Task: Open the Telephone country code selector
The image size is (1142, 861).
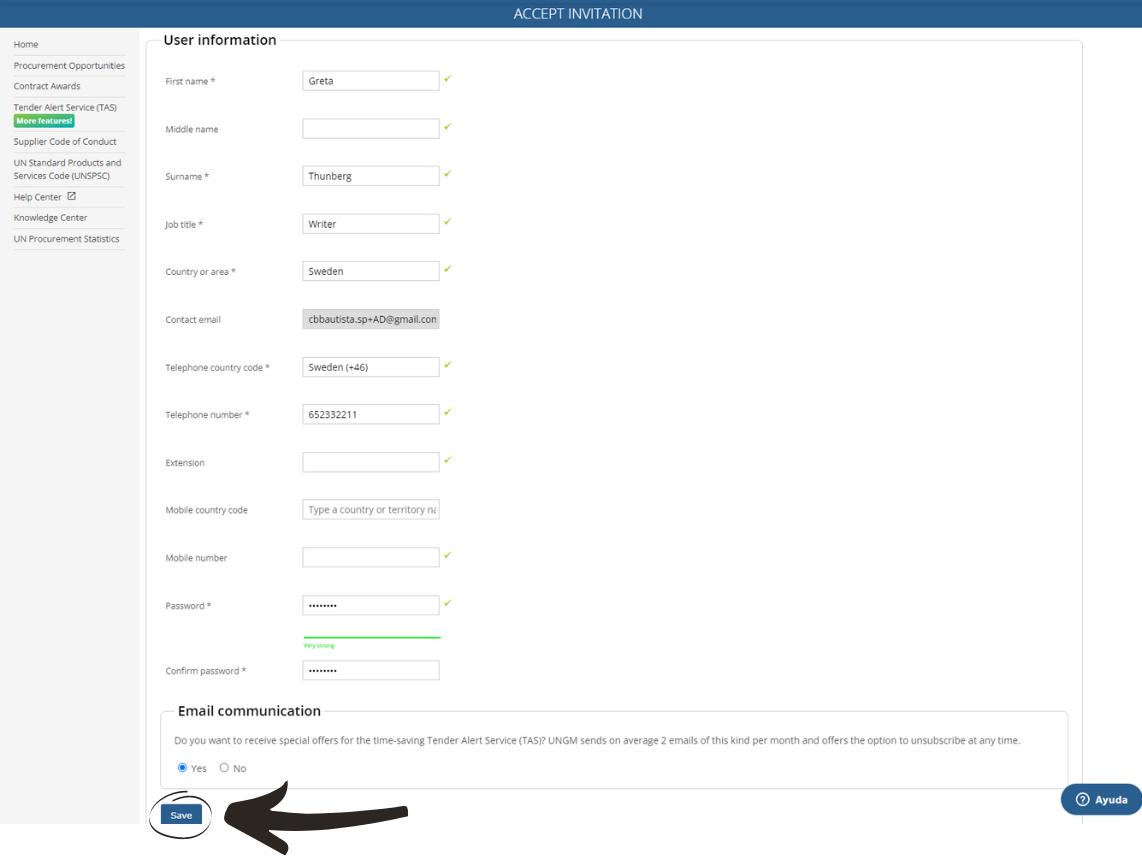Action: (x=370, y=366)
